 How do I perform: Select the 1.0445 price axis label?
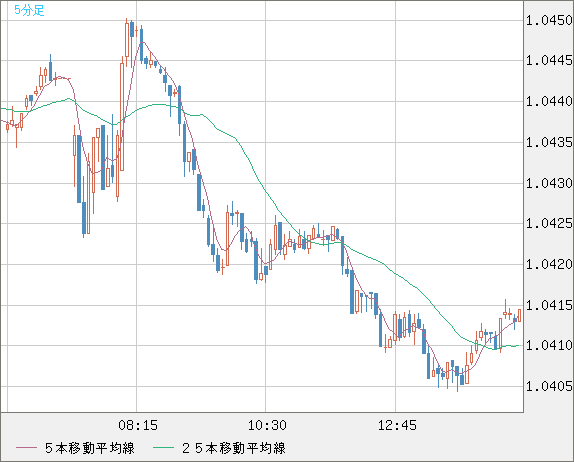click(x=549, y=60)
